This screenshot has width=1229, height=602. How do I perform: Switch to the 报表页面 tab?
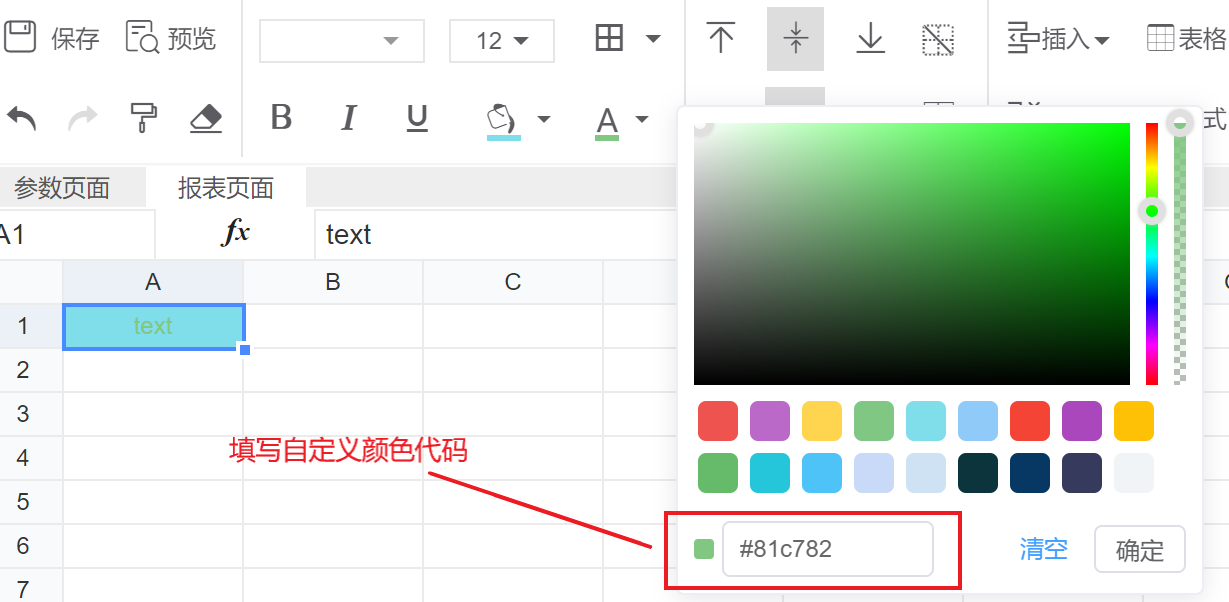(x=226, y=187)
